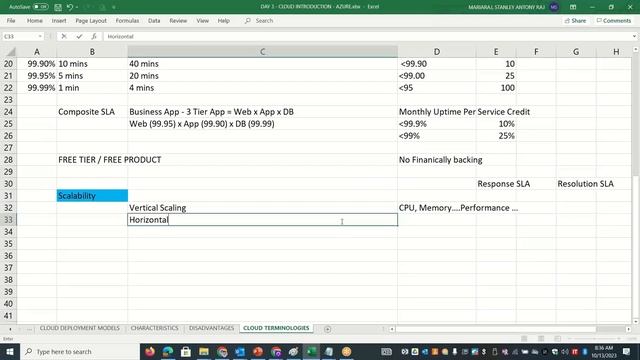Click the Insert Function fx icon
The width and height of the screenshot is (640, 360).
tap(94, 36)
